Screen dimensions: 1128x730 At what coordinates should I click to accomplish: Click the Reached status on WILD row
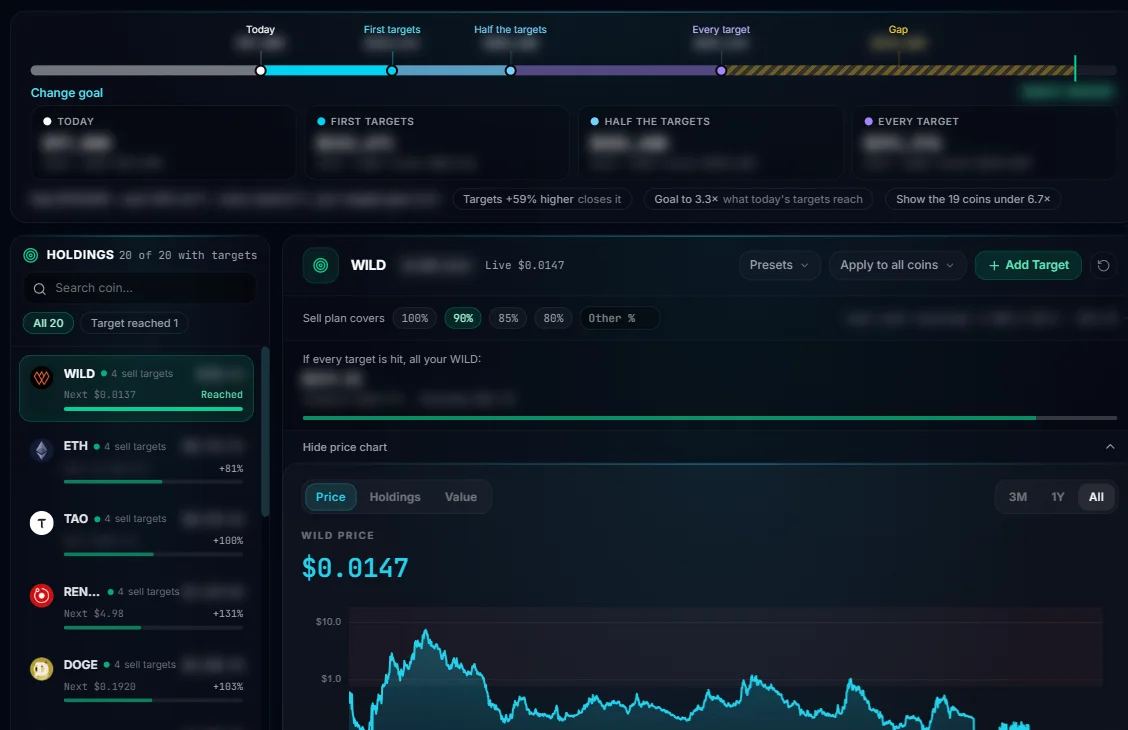222,394
